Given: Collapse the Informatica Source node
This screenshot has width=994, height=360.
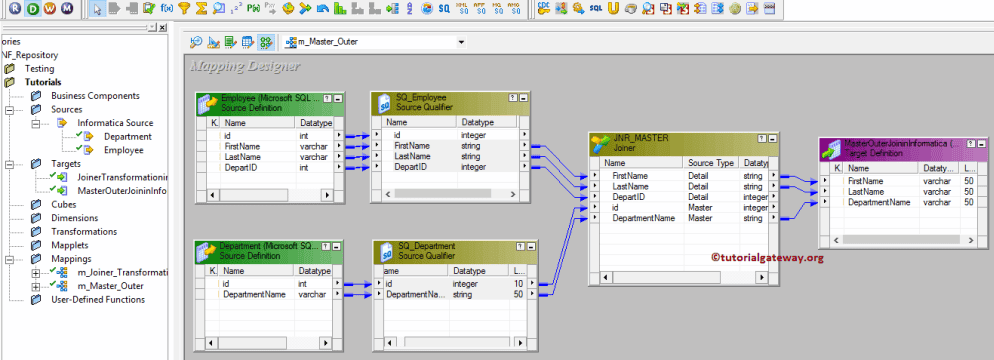Looking at the screenshot, I should point(36,123).
